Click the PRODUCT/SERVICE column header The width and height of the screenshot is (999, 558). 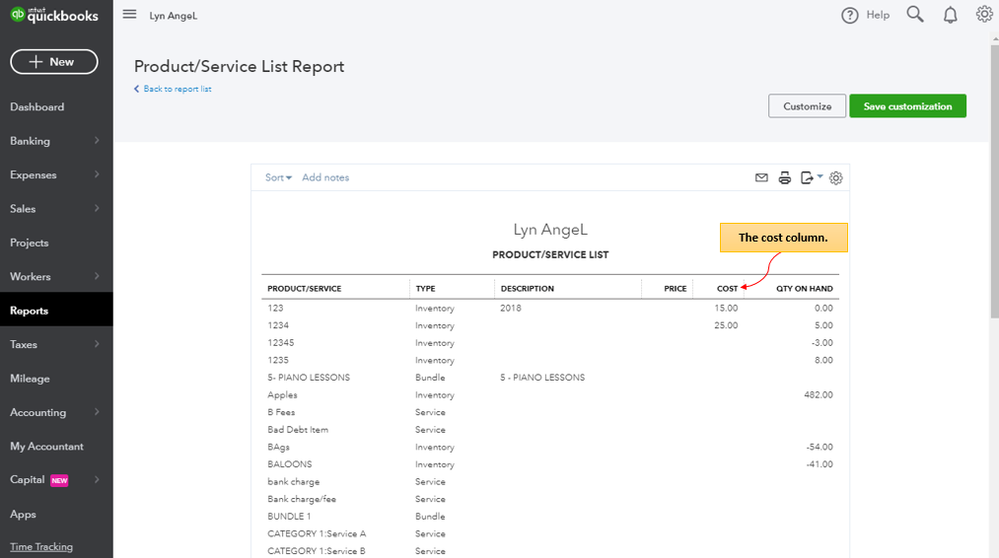tap(305, 289)
